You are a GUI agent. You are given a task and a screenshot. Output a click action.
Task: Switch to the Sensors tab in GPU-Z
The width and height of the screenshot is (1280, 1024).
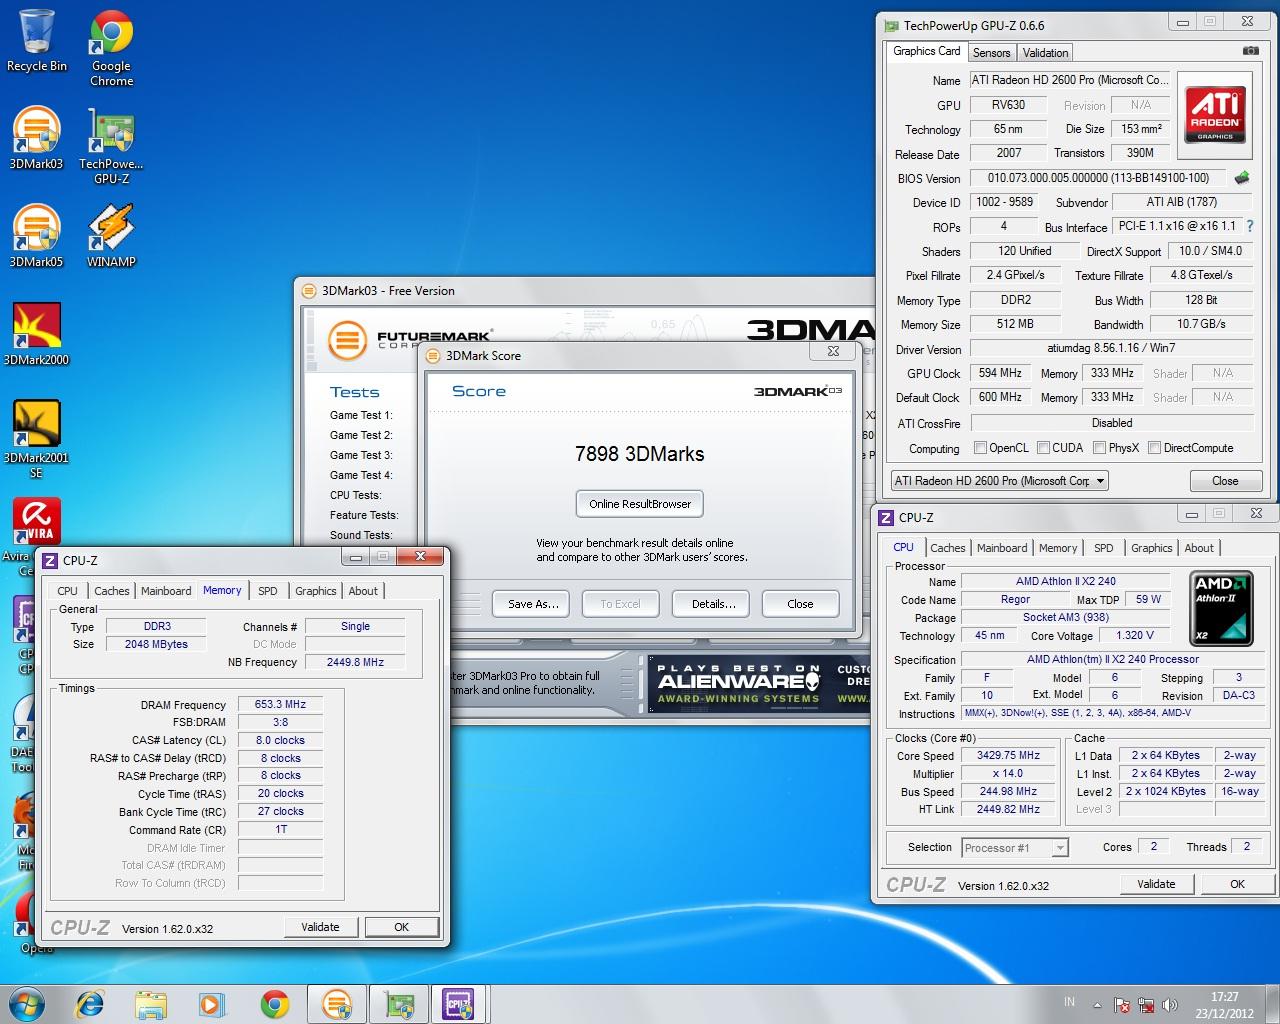pyautogui.click(x=991, y=53)
